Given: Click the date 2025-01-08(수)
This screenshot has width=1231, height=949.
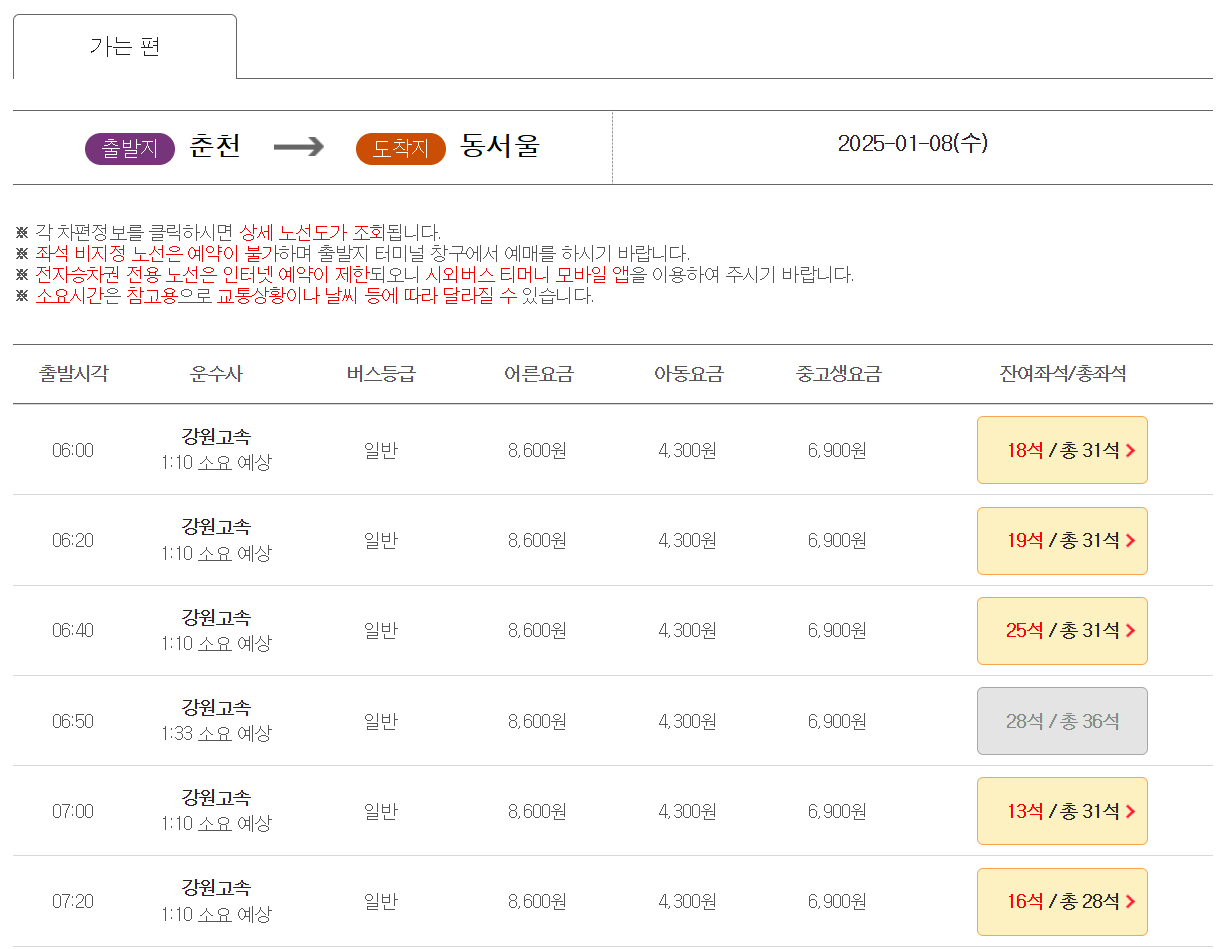Looking at the screenshot, I should (913, 143).
